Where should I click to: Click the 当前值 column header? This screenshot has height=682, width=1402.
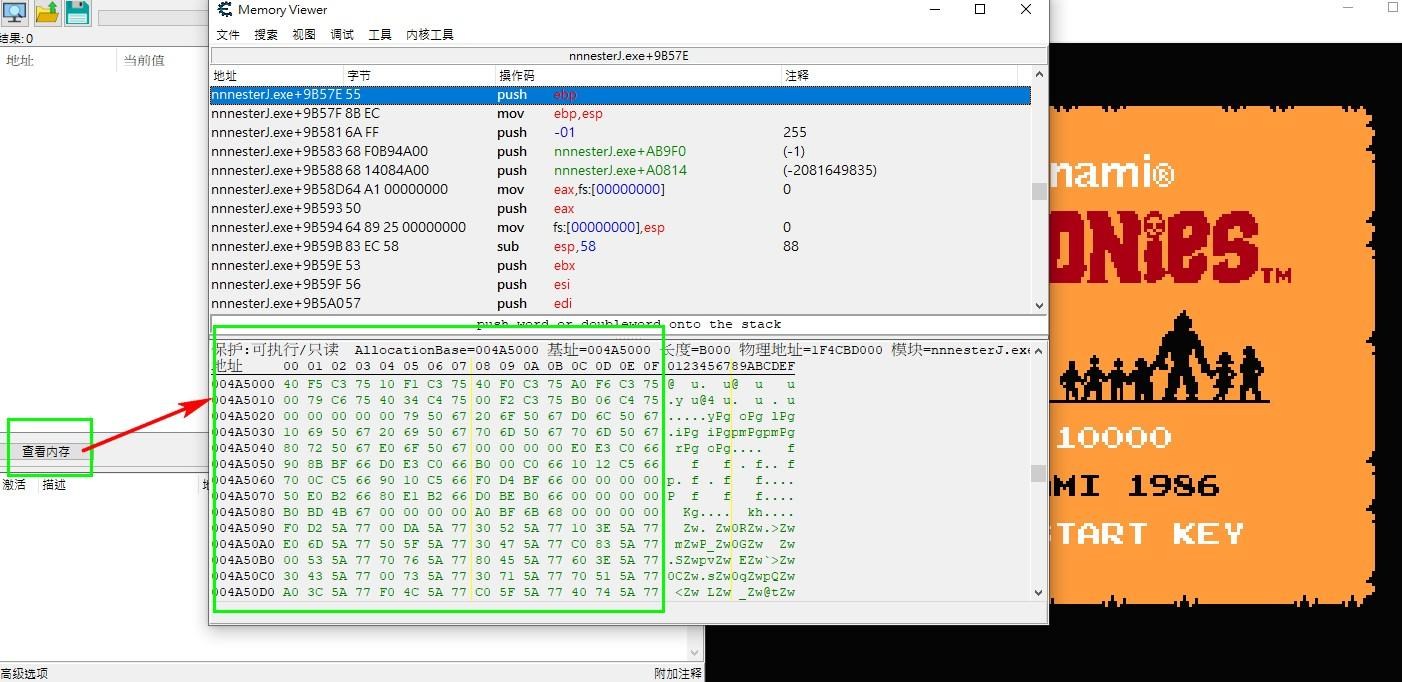[144, 60]
